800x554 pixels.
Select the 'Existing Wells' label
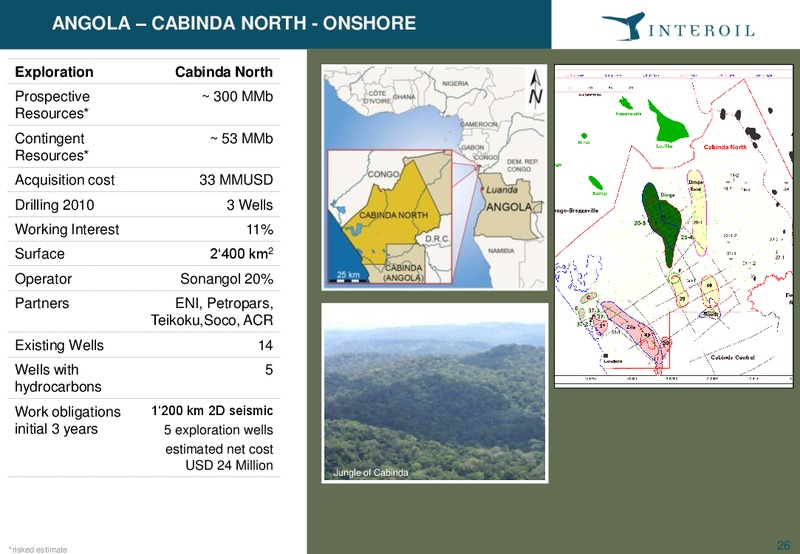click(59, 346)
